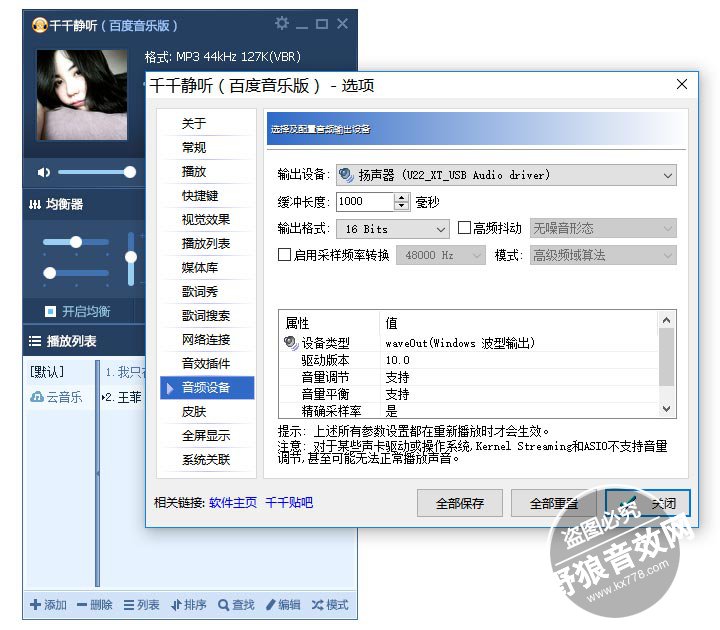Open the 输出设备 speaker dropdown

[x=506, y=175]
